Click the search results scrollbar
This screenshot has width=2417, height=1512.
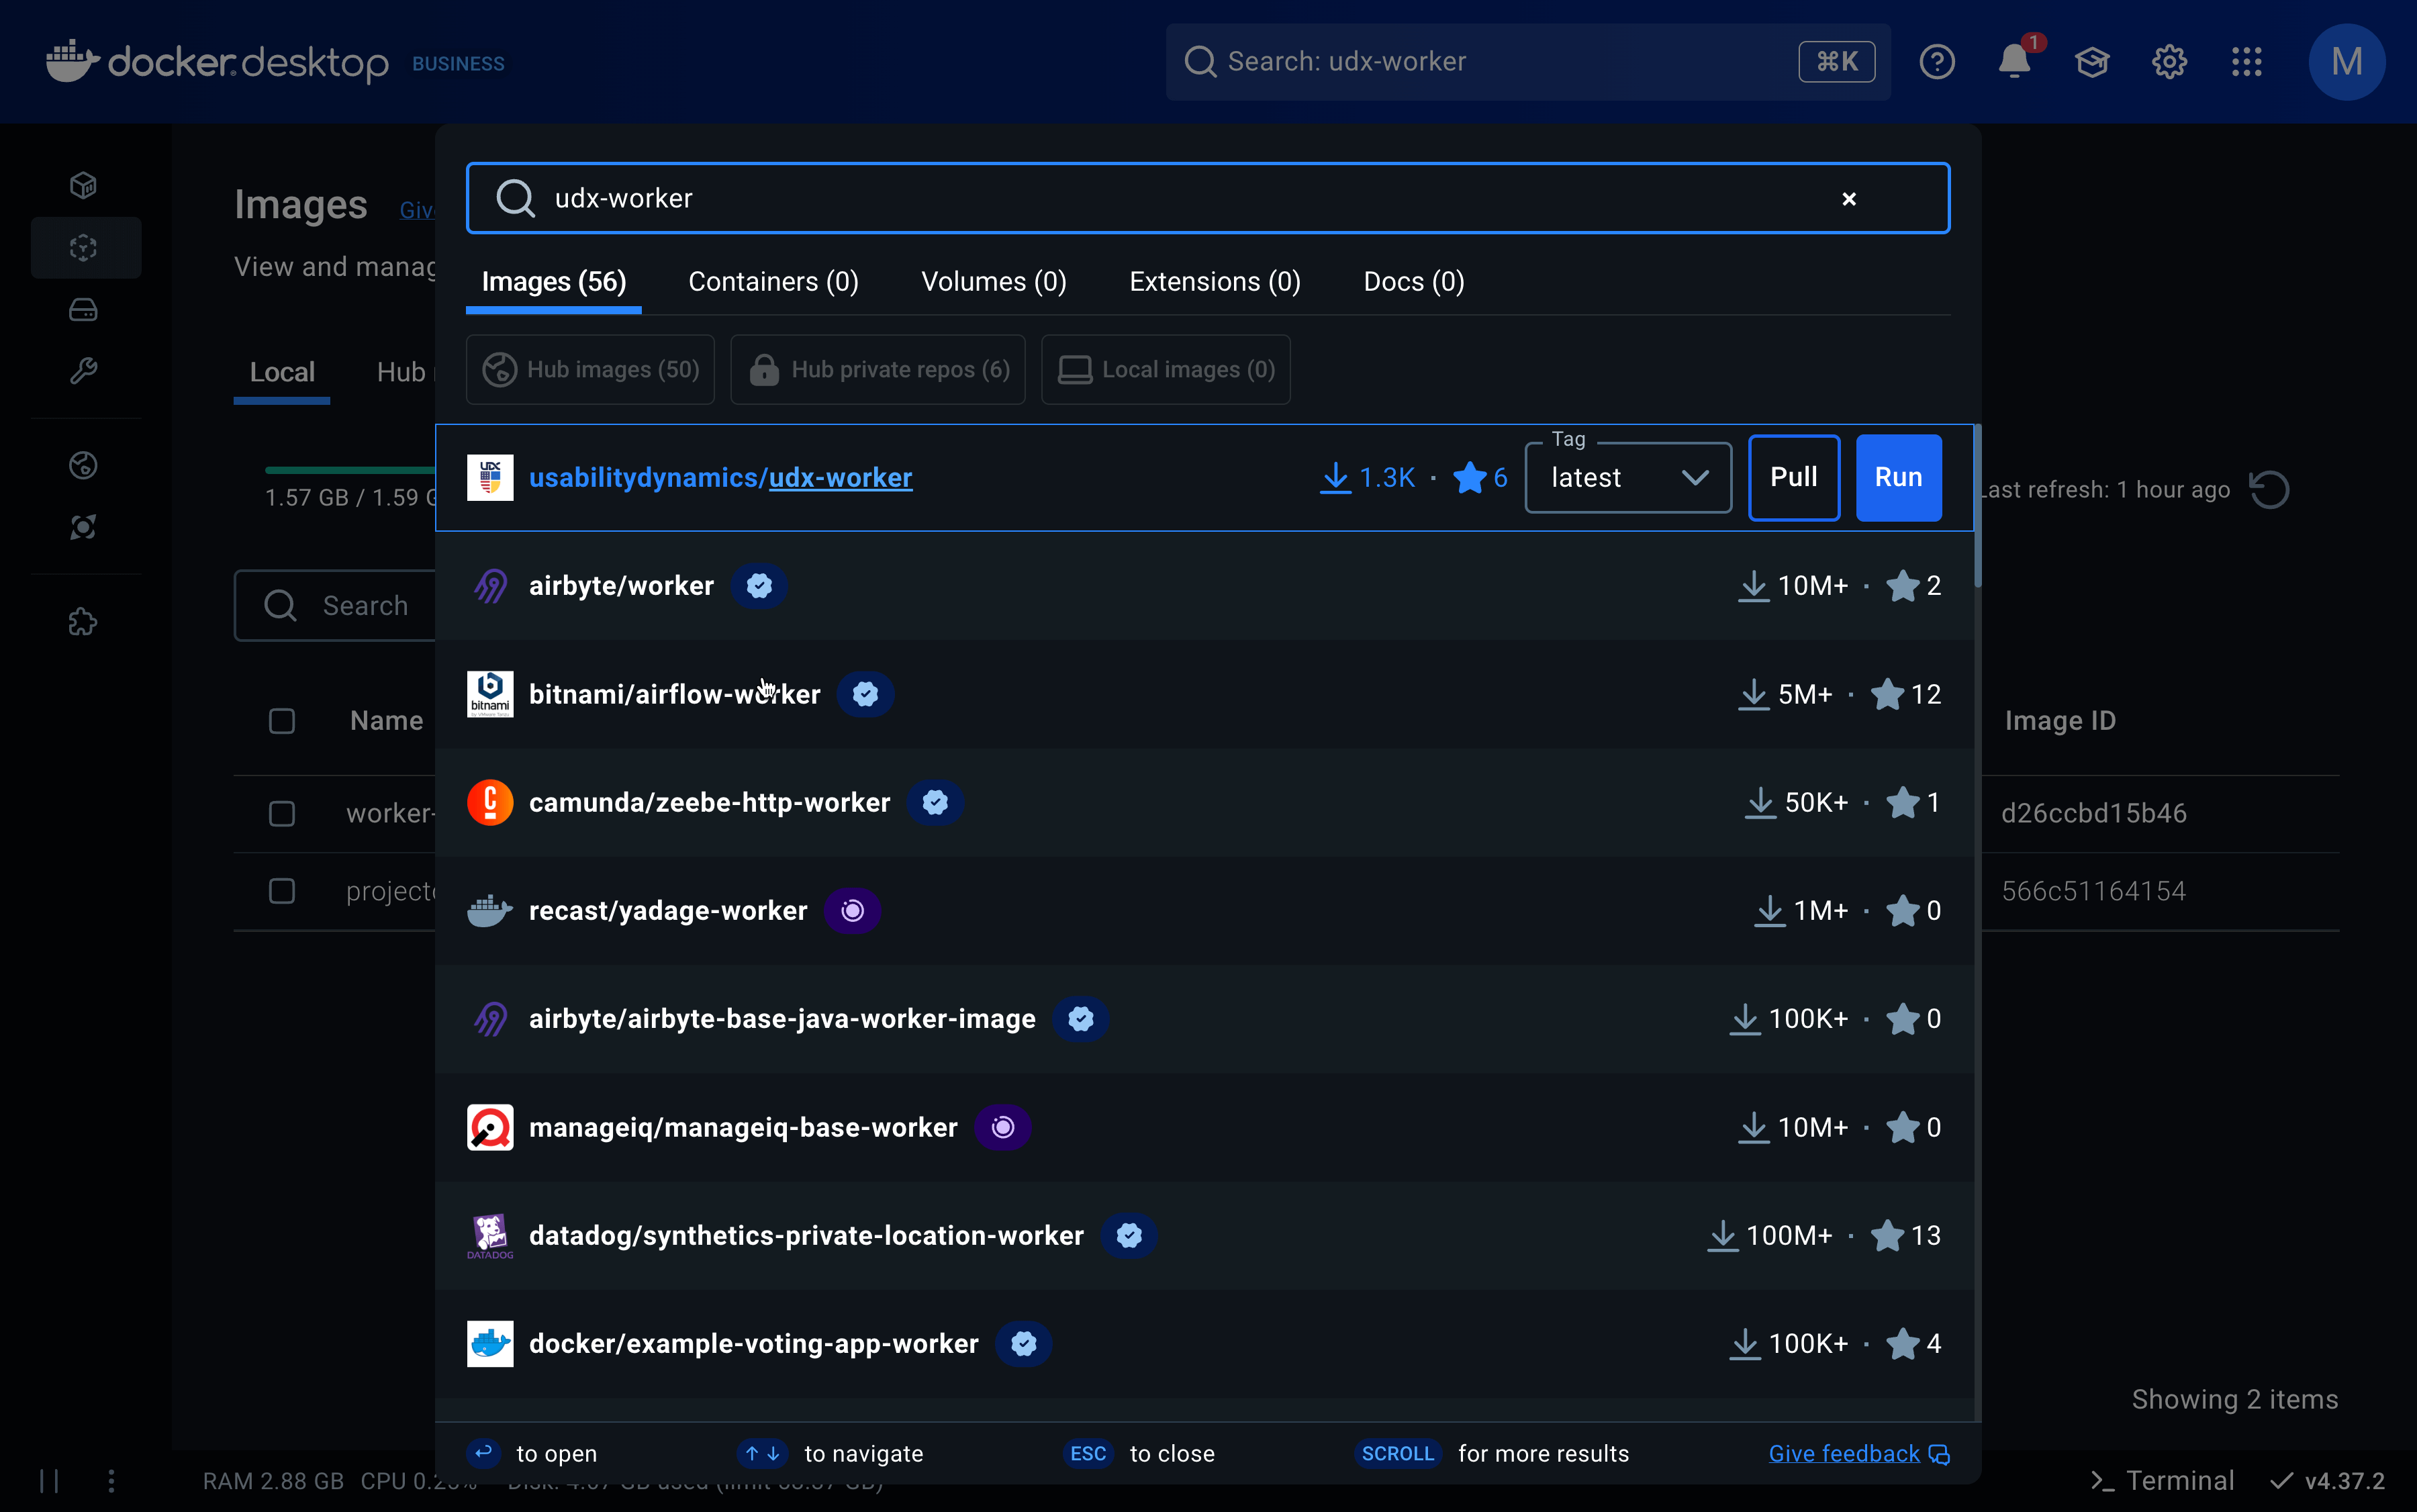coord(1977,505)
